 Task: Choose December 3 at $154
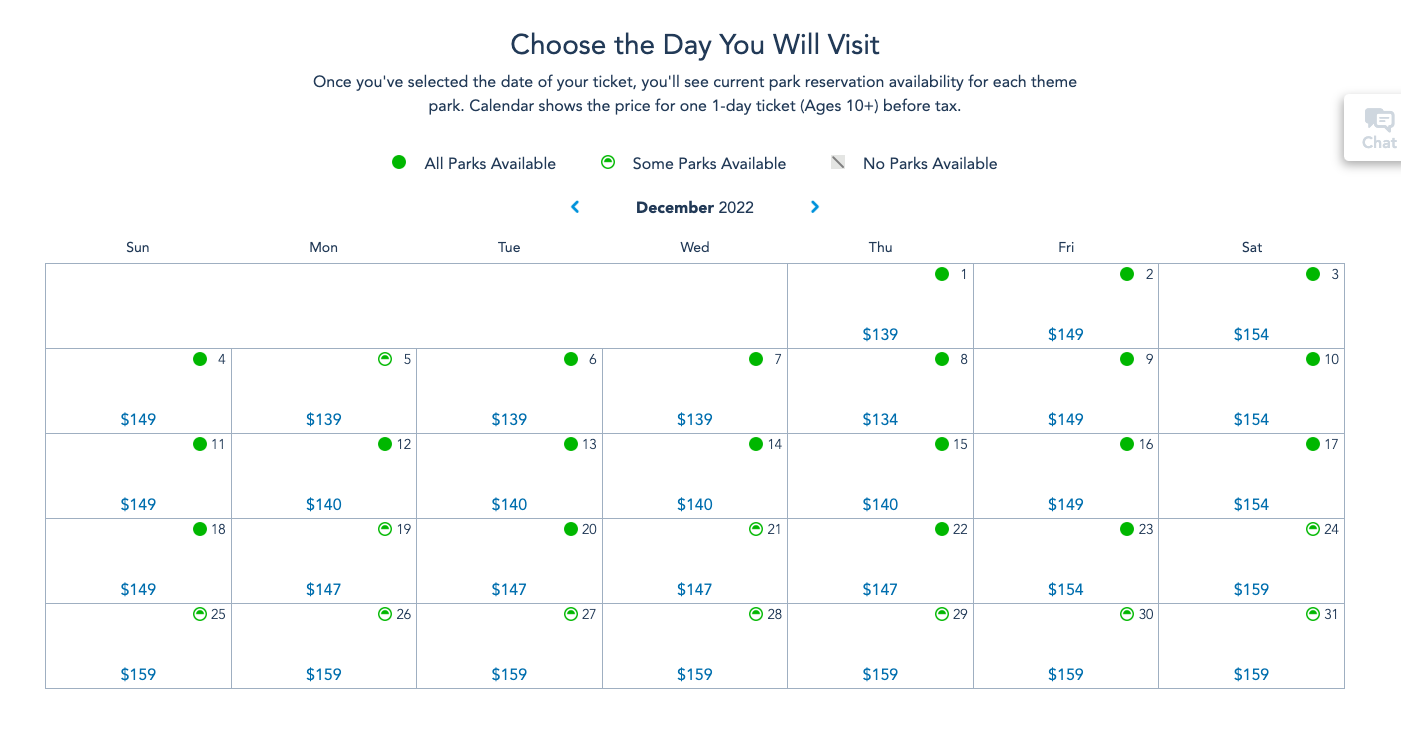pos(1251,306)
